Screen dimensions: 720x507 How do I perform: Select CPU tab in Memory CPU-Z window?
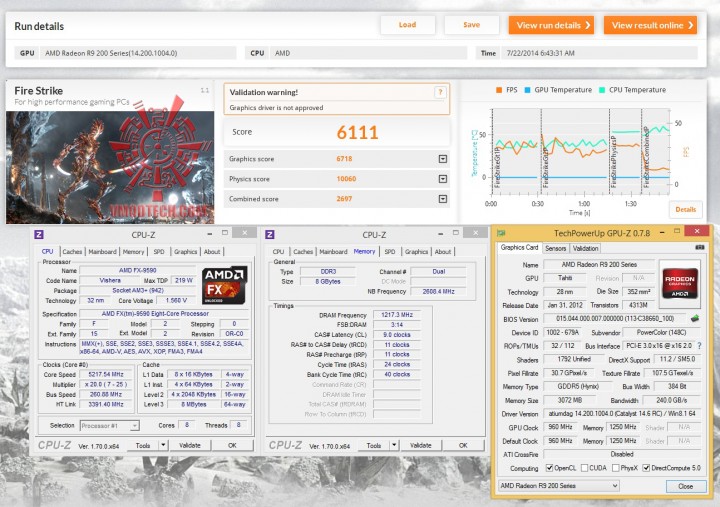click(x=278, y=252)
